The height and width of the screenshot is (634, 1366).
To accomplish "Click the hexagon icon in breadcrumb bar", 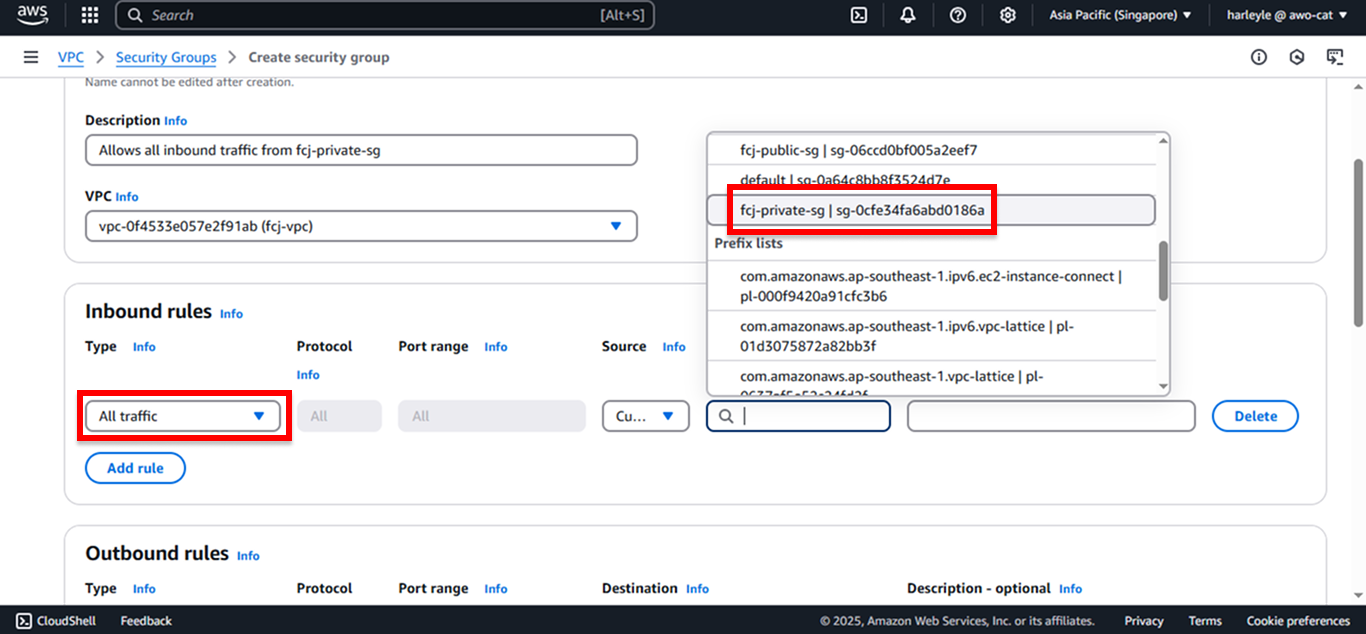I will 1297,57.
